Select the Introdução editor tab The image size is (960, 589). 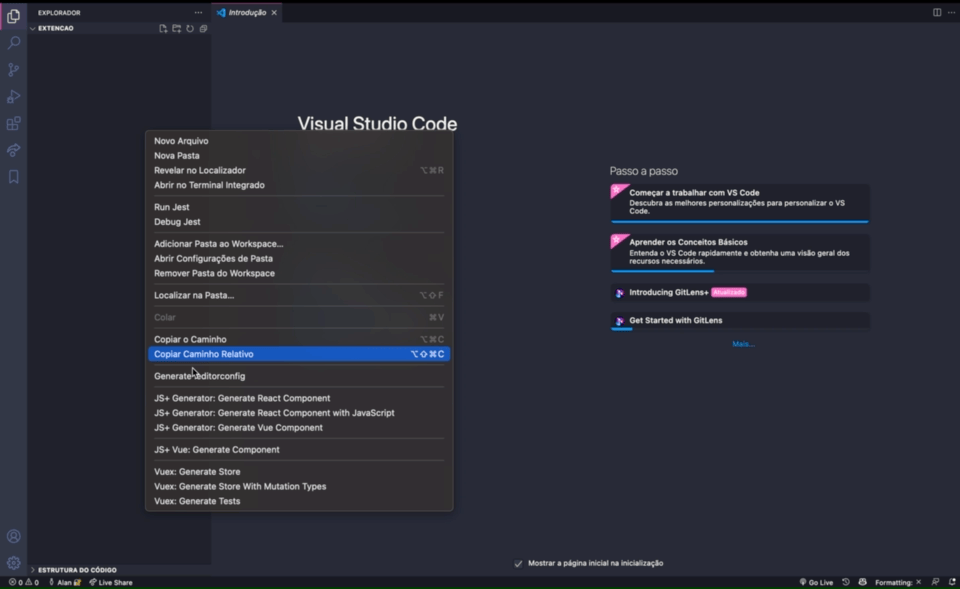pos(247,13)
